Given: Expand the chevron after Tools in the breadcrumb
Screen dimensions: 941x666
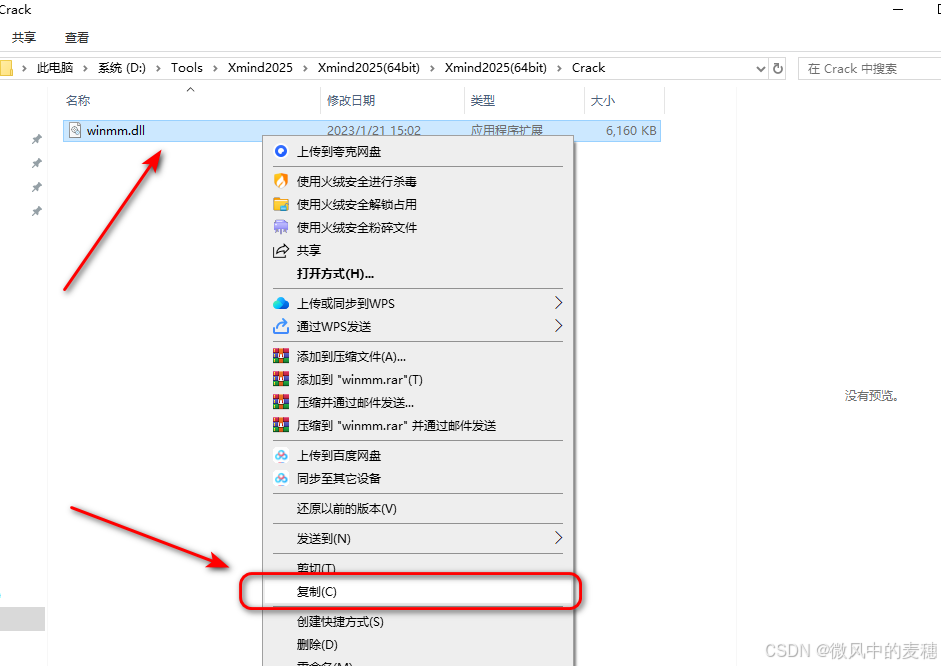Looking at the screenshot, I should pos(215,68).
